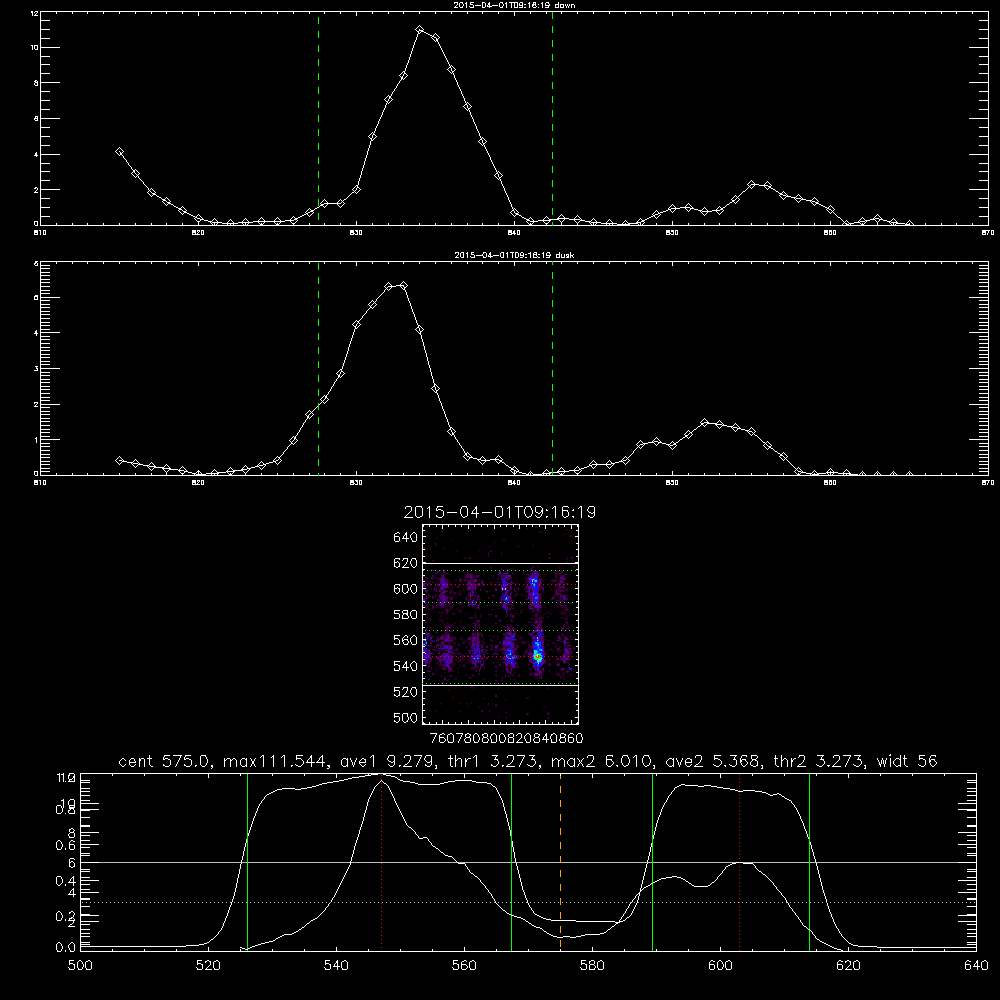Image resolution: width=1000 pixels, height=1000 pixels.
Task: Pick the highest peak diamond in dusk plot
Action: [403, 286]
